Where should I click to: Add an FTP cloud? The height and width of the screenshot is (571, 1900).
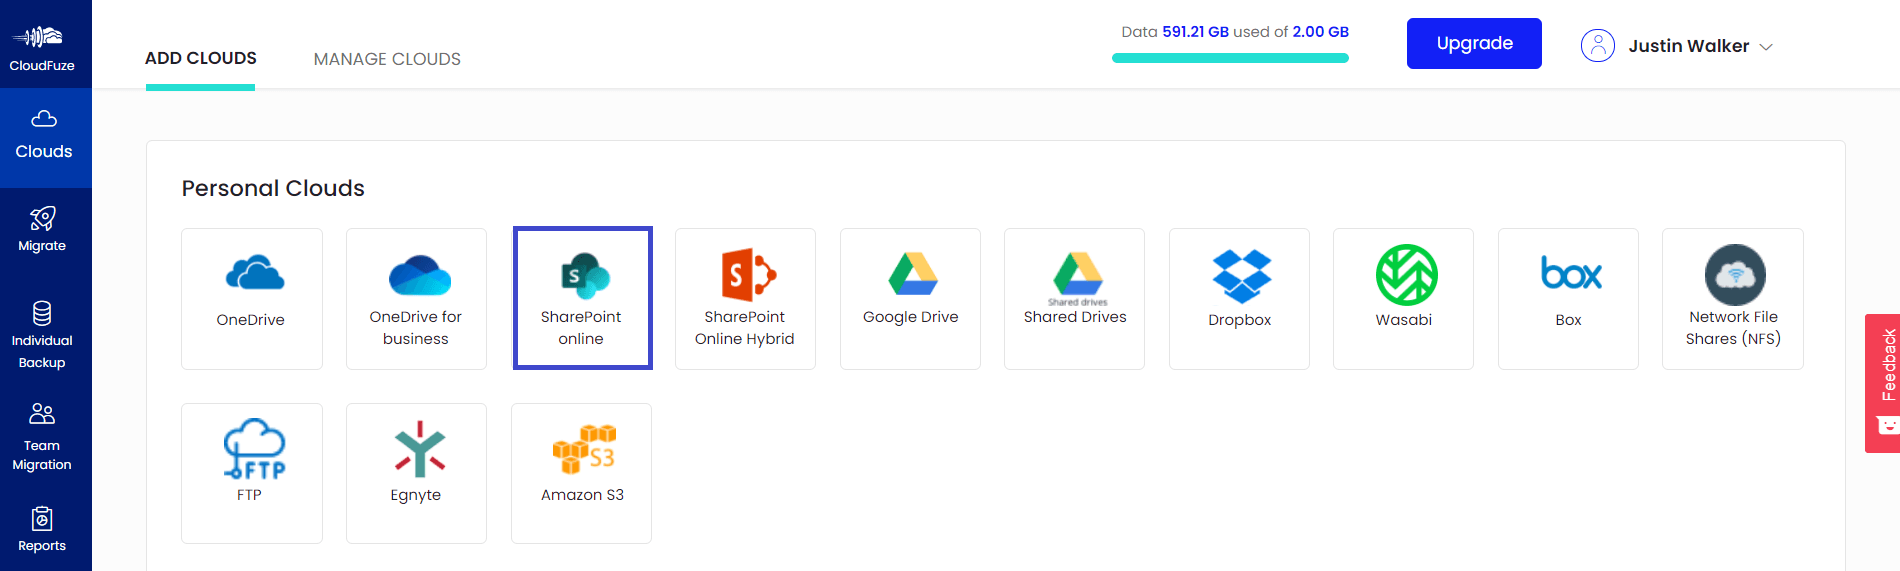coord(252,473)
